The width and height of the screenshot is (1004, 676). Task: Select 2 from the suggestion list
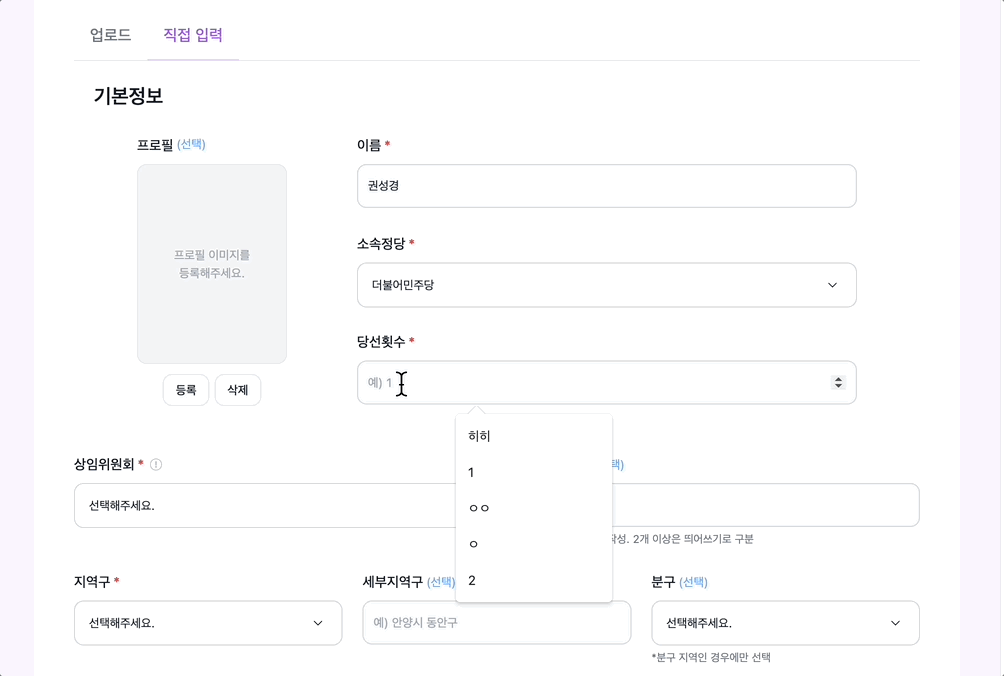[535, 578]
